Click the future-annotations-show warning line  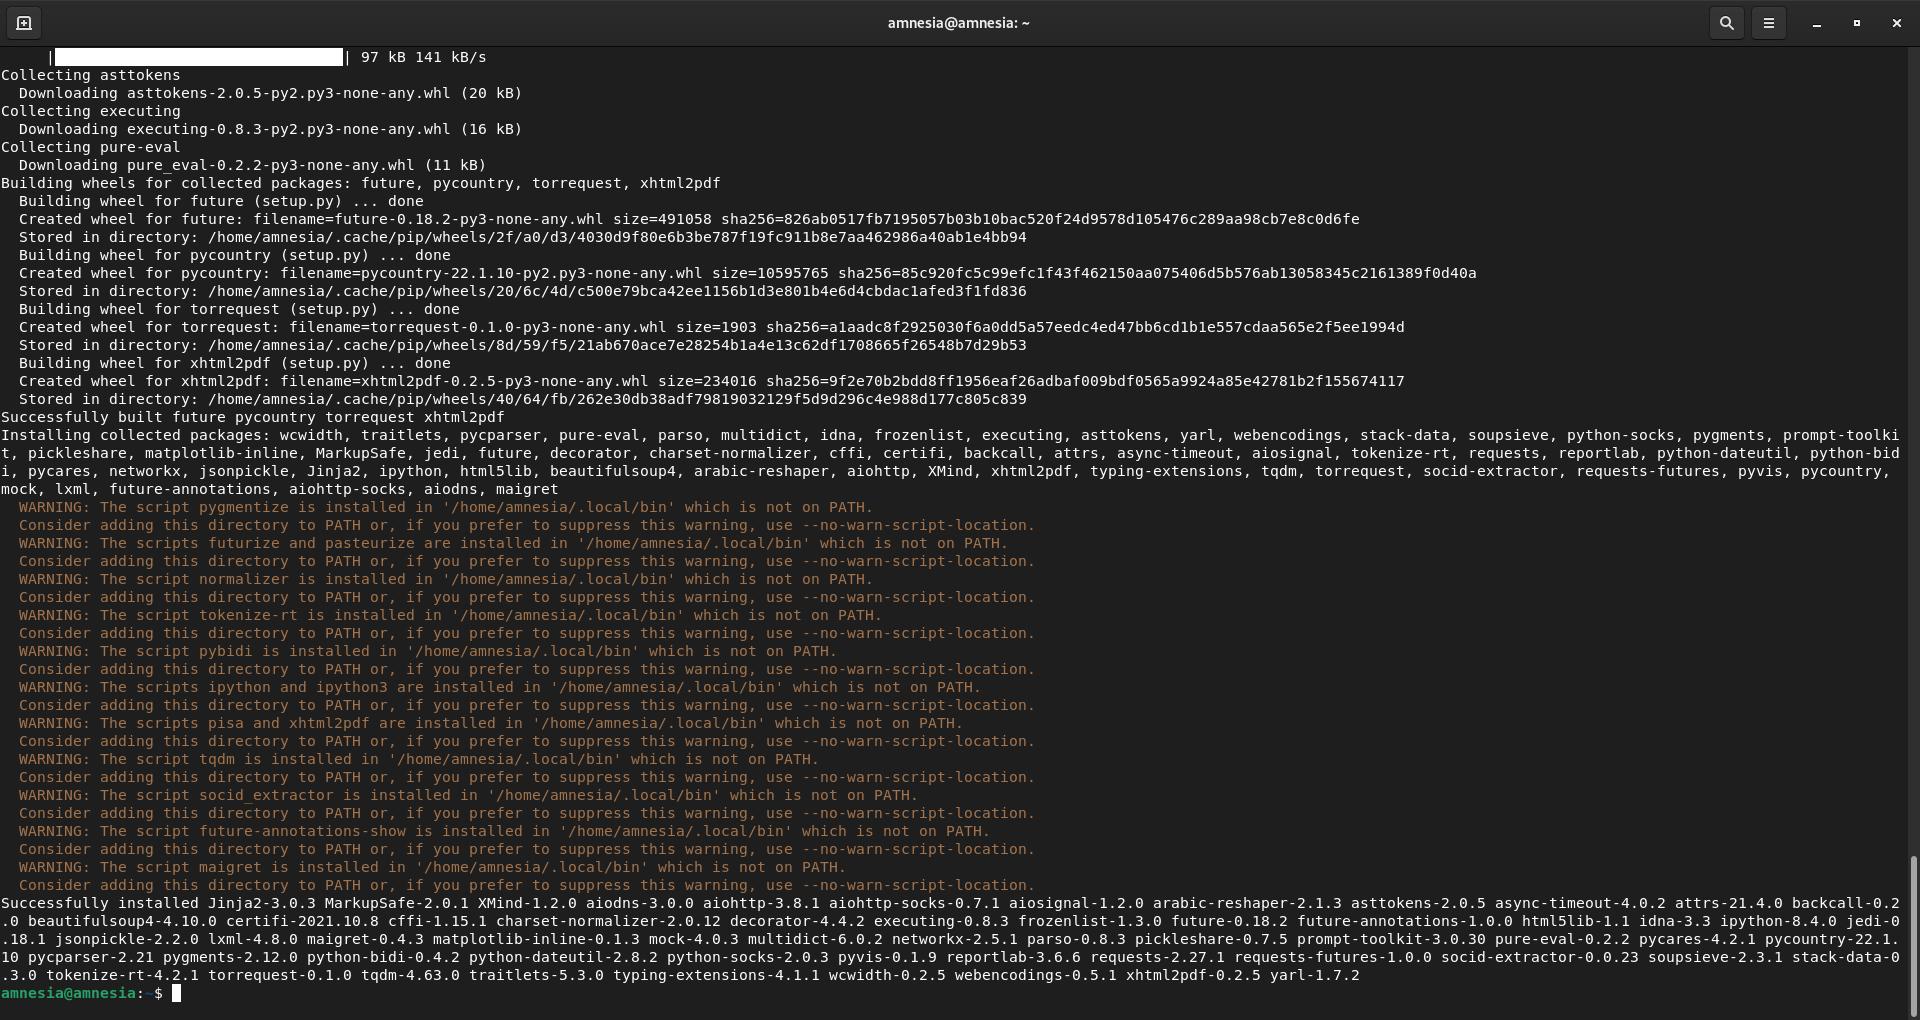pos(504,831)
